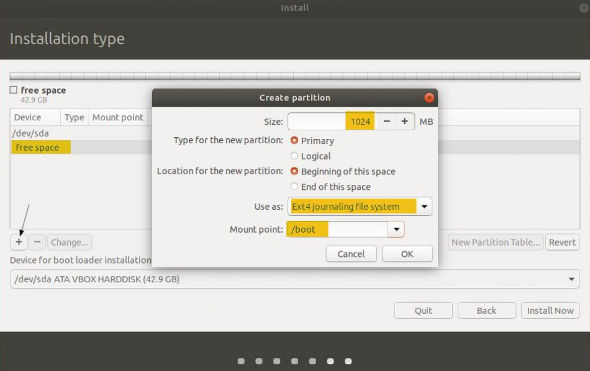Cancel the Create partition dialog
The image size is (590, 371).
pyautogui.click(x=351, y=254)
